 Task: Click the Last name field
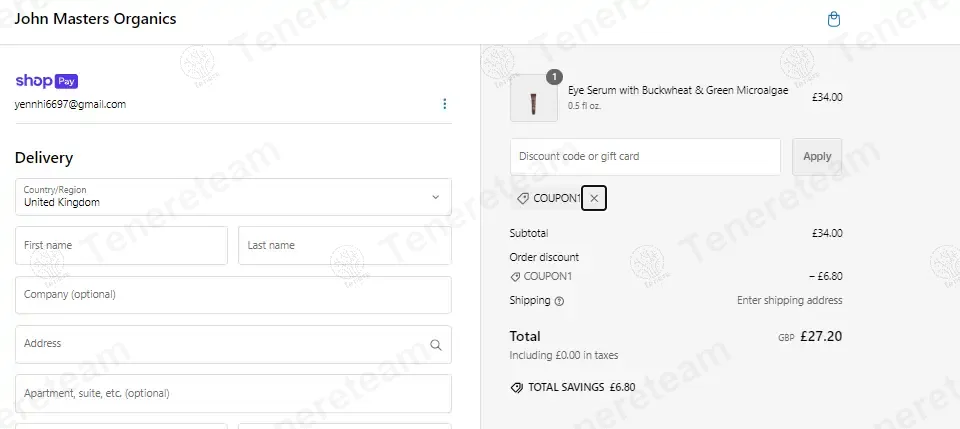click(x=345, y=245)
